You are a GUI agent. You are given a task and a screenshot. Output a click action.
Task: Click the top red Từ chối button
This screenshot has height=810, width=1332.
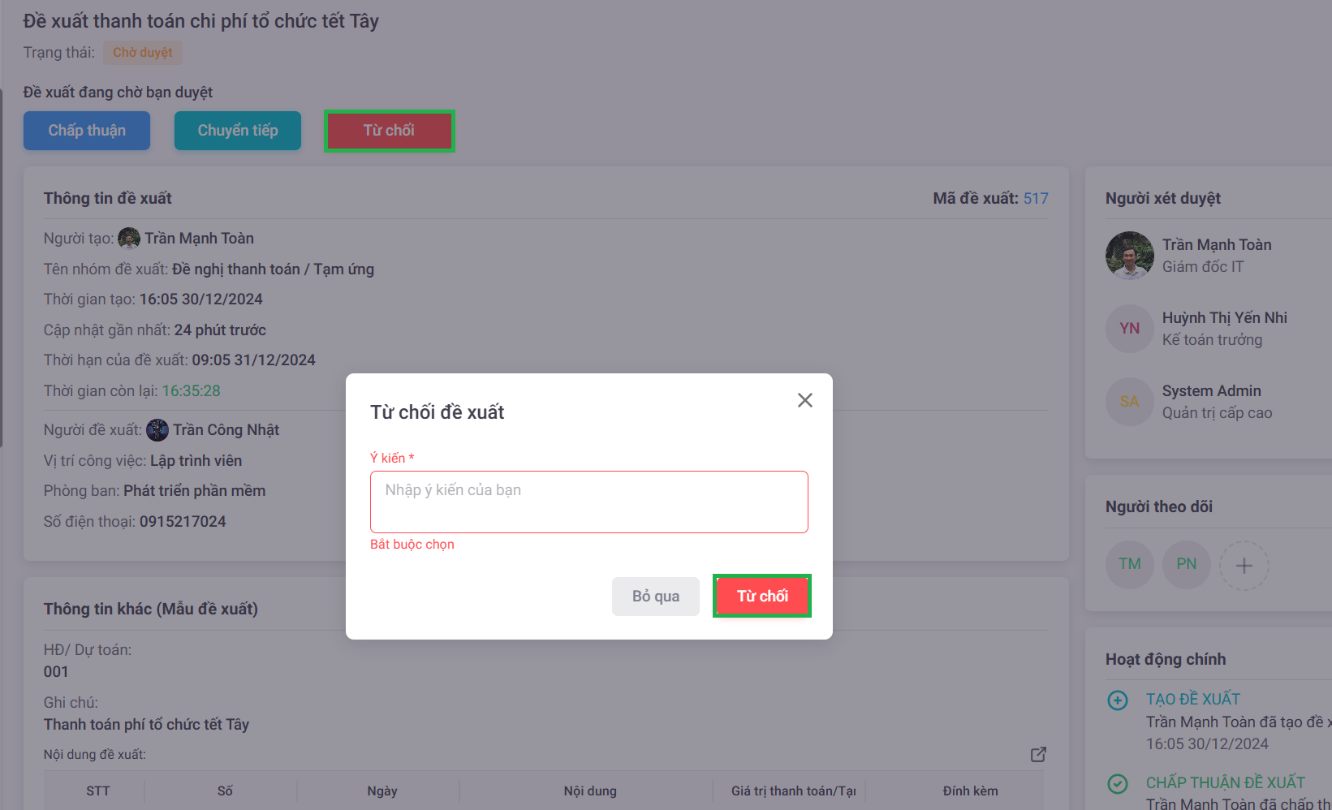(389, 131)
